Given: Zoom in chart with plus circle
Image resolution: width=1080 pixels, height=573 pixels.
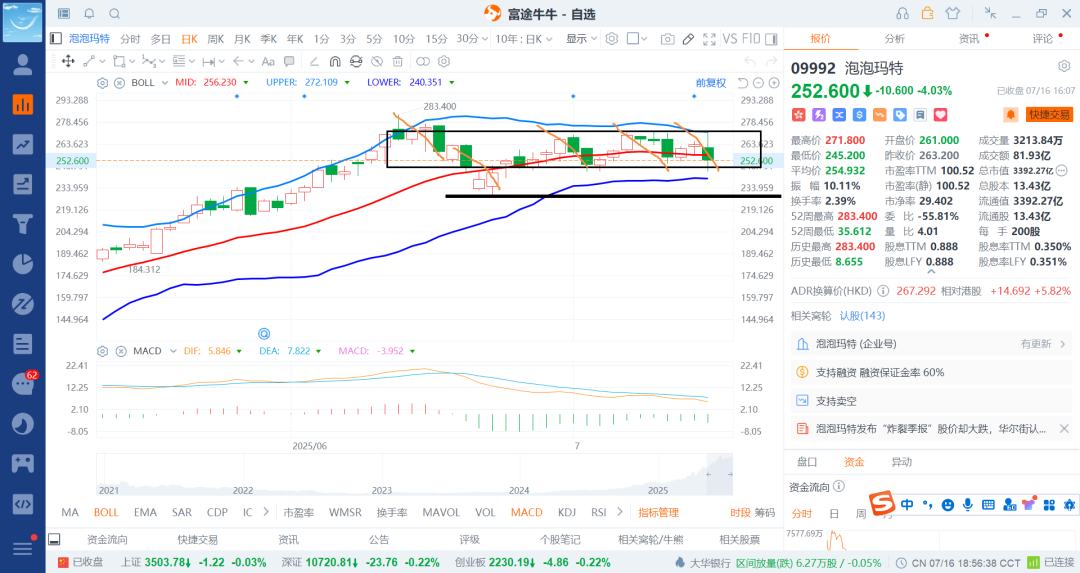Looking at the screenshot, I should click(x=774, y=83).
